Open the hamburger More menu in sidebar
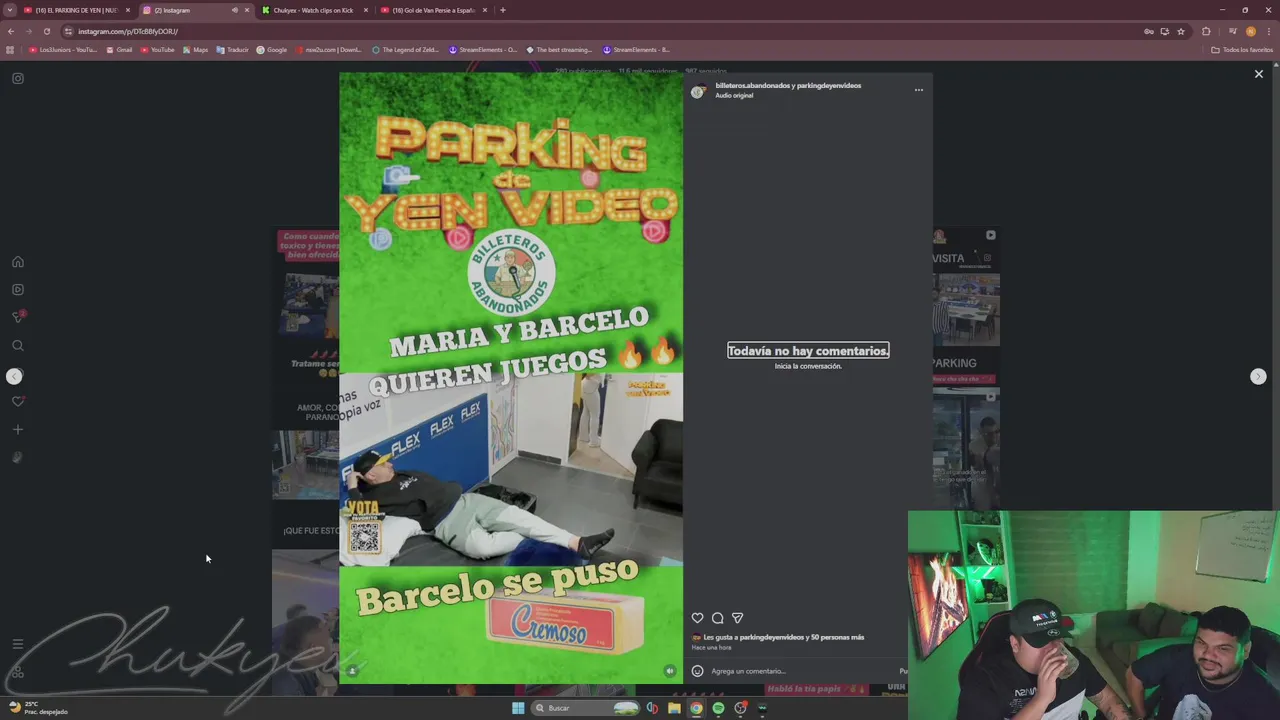The width and height of the screenshot is (1280, 720). [18, 644]
